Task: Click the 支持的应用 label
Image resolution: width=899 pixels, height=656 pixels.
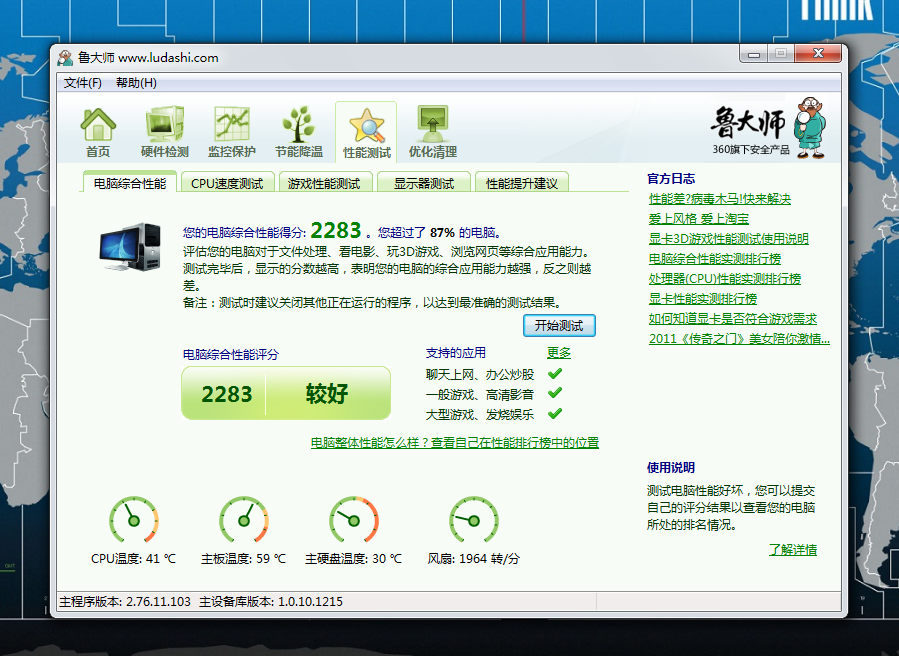Action: click(456, 353)
